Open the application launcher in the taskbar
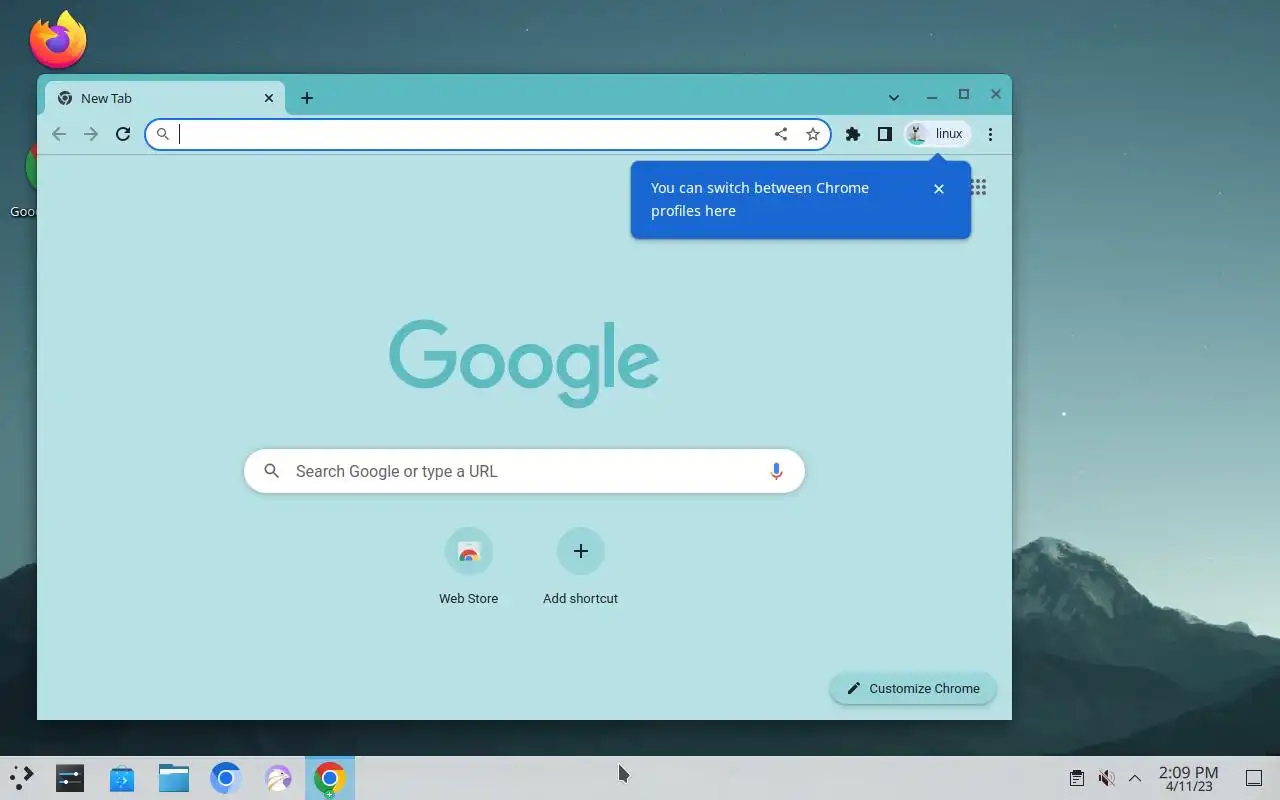The image size is (1280, 800). (21, 778)
